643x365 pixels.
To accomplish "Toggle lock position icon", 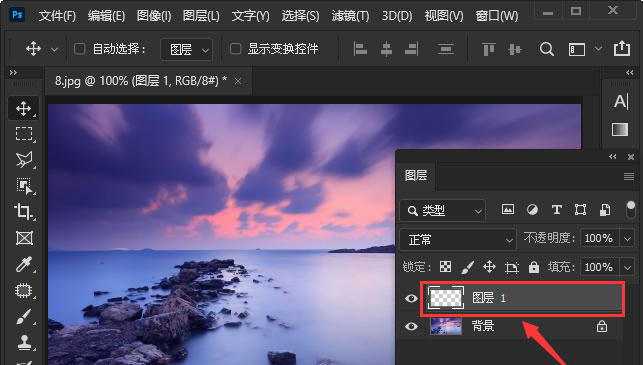I will click(x=489, y=267).
